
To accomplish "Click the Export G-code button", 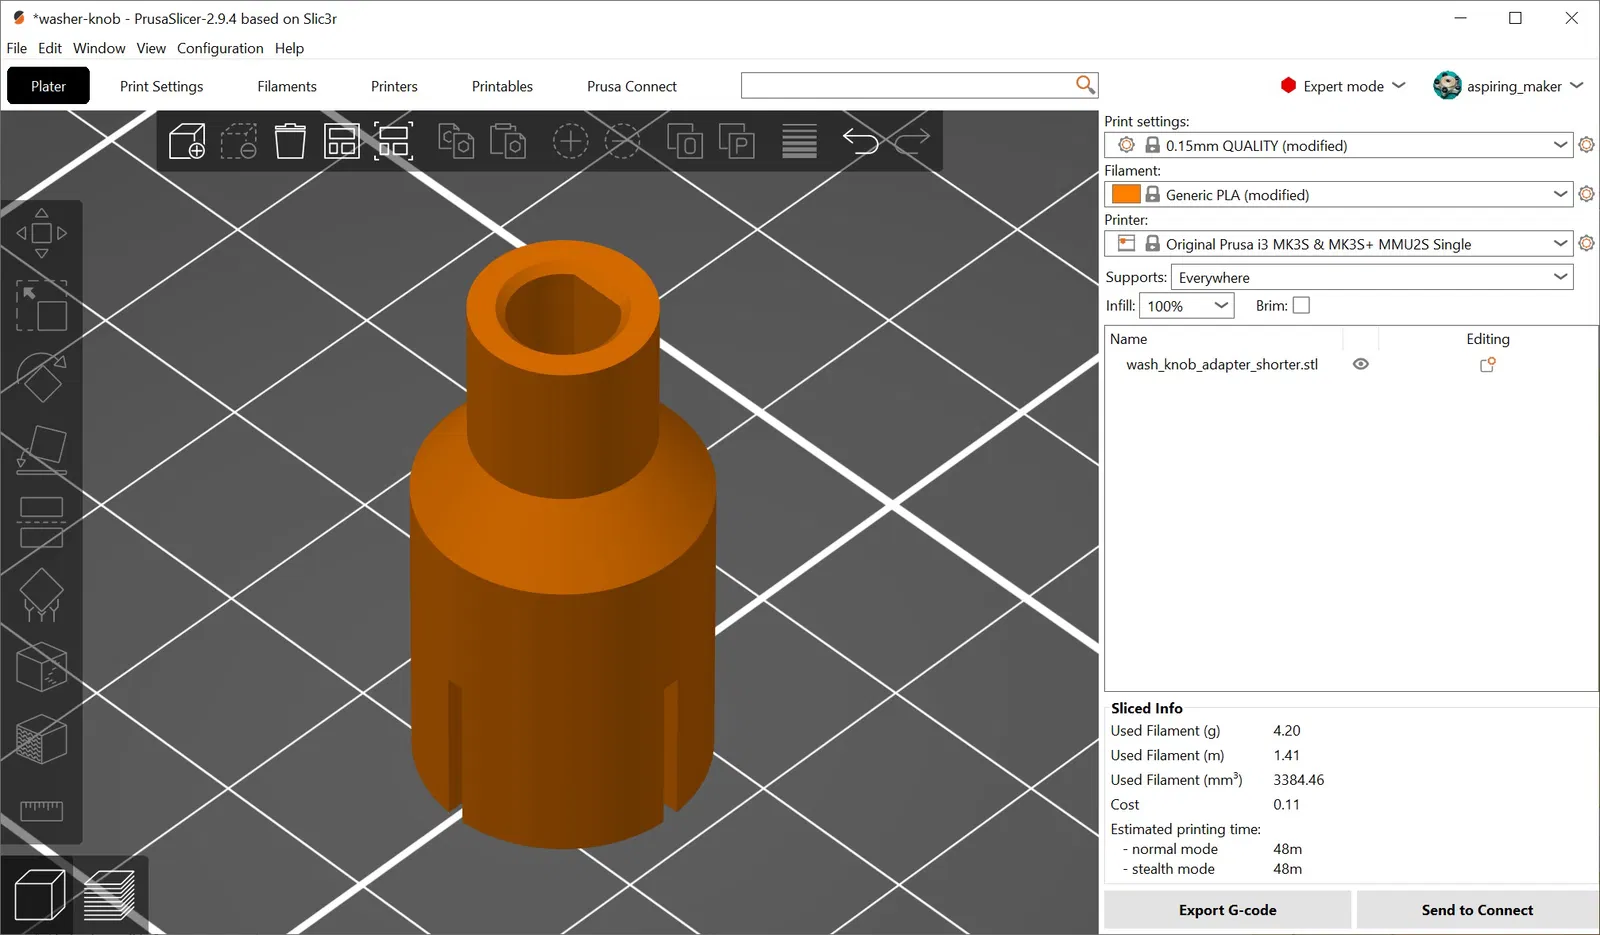I will [x=1228, y=910].
